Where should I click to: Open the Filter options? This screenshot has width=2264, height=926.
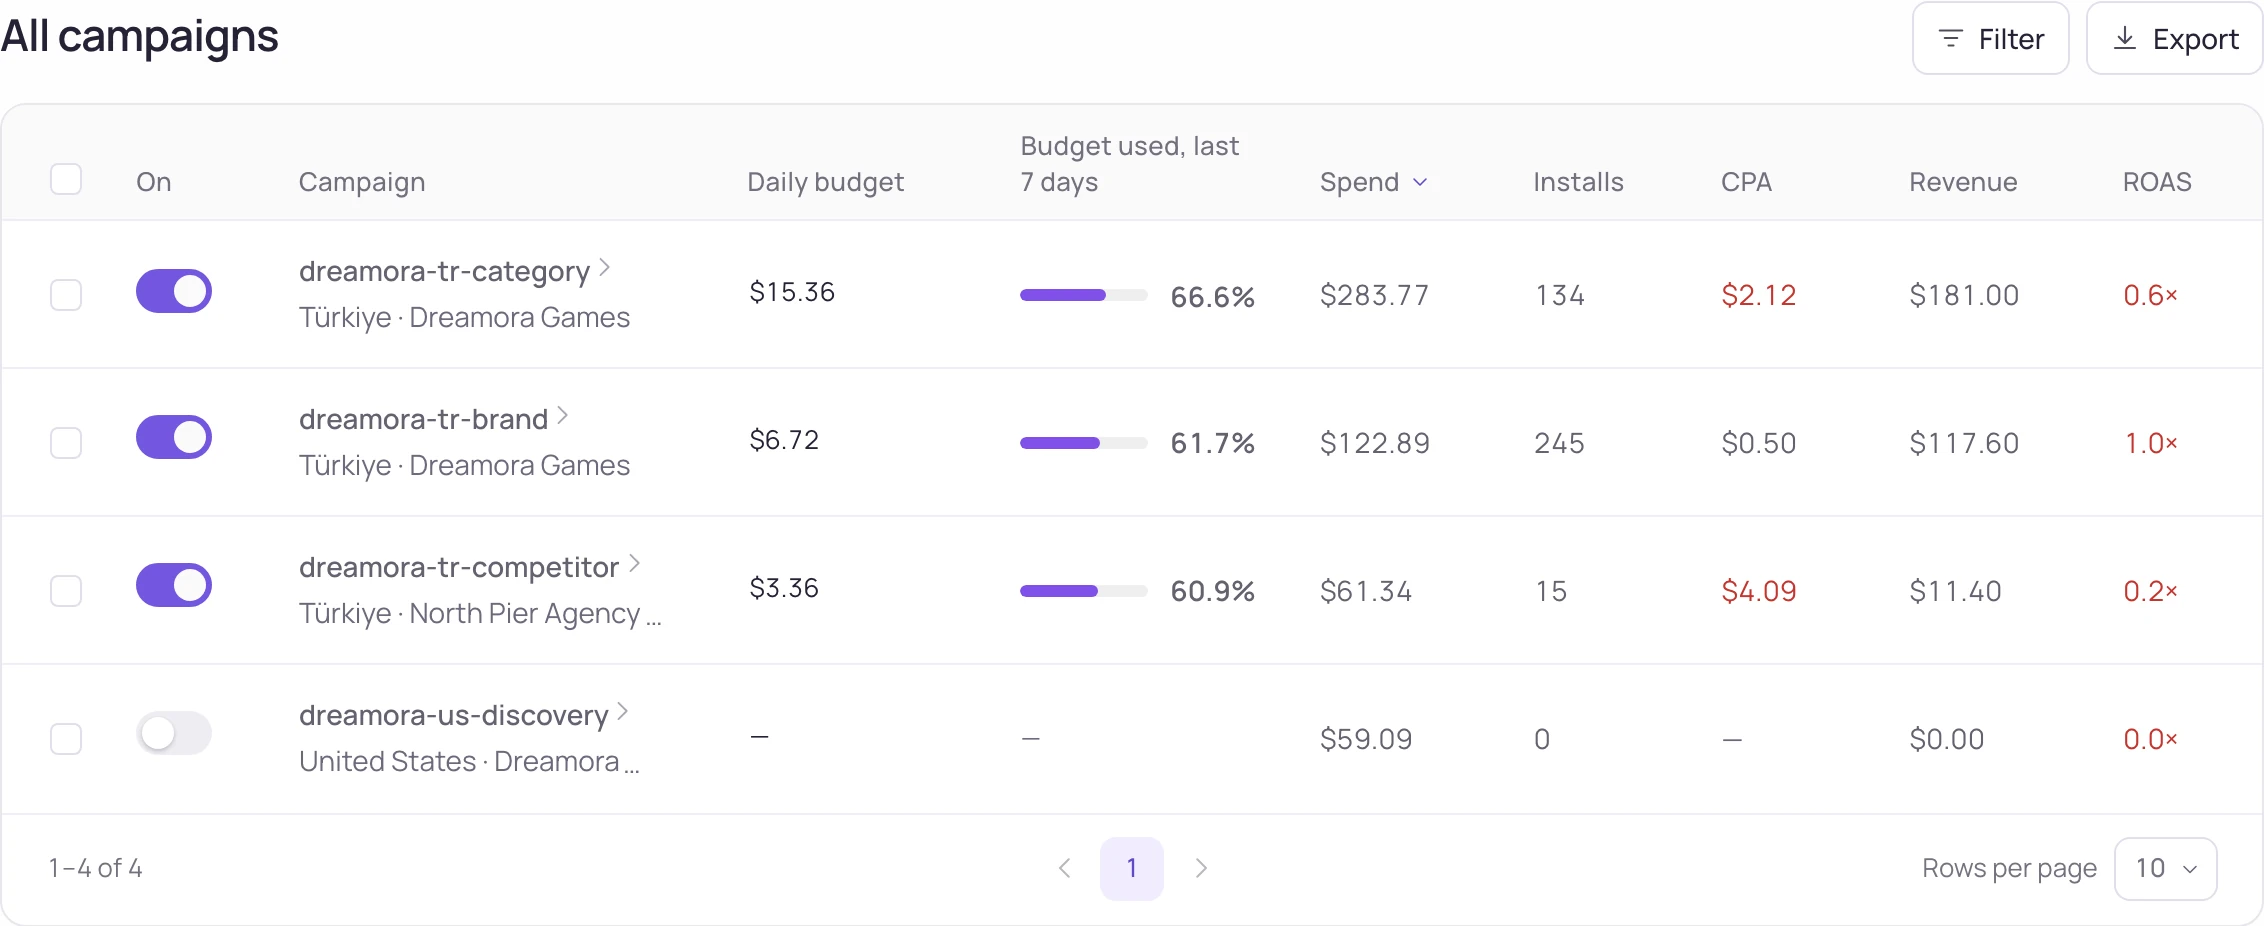1990,39
